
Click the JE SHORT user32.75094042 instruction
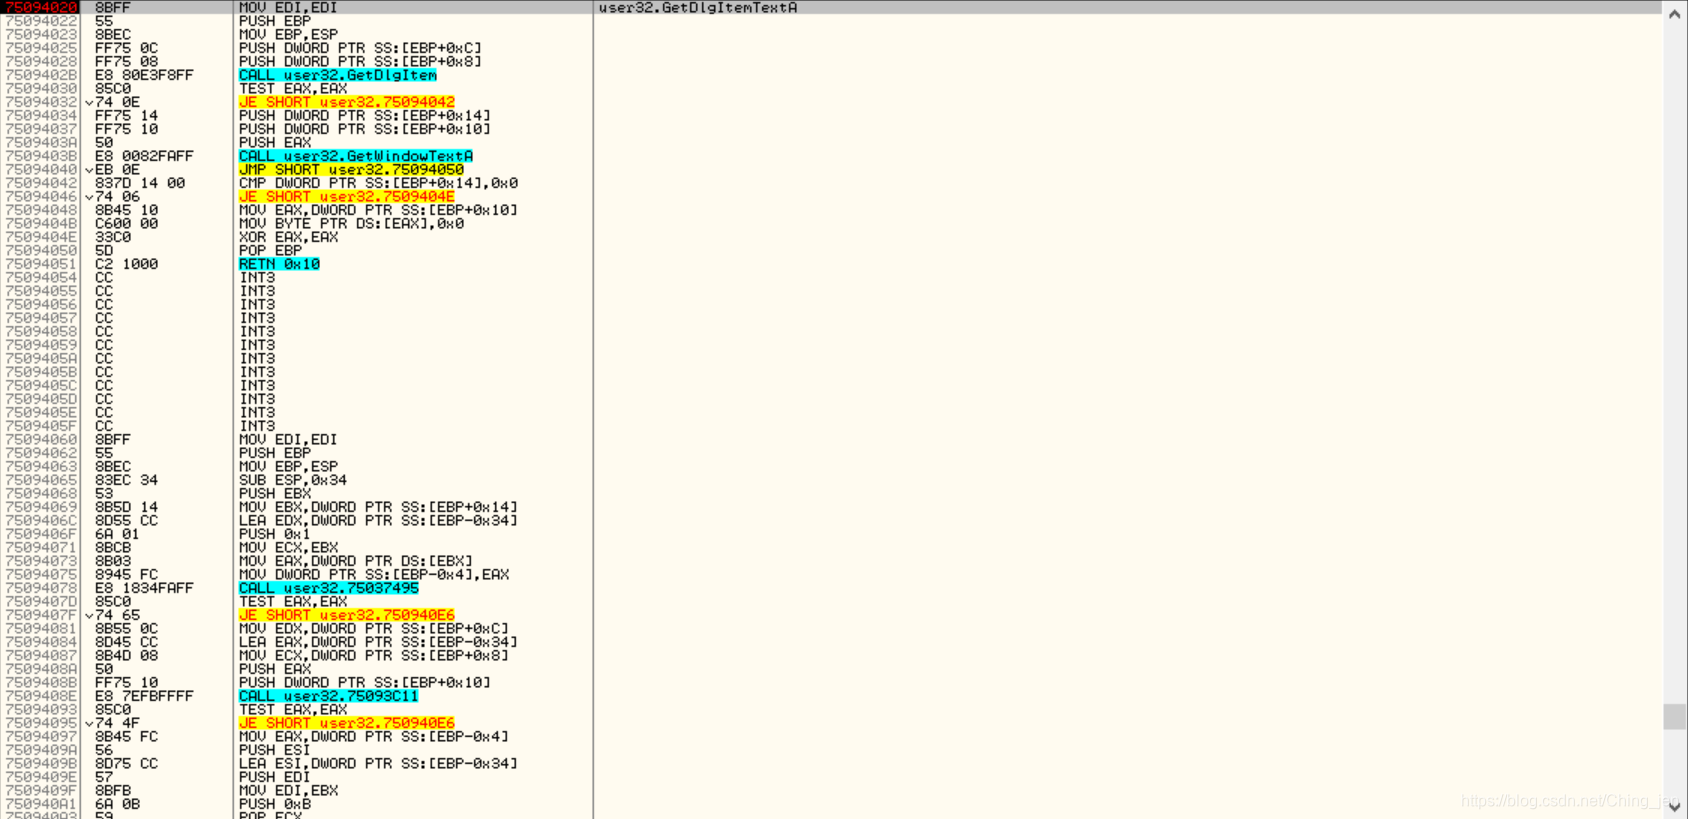[x=347, y=102]
